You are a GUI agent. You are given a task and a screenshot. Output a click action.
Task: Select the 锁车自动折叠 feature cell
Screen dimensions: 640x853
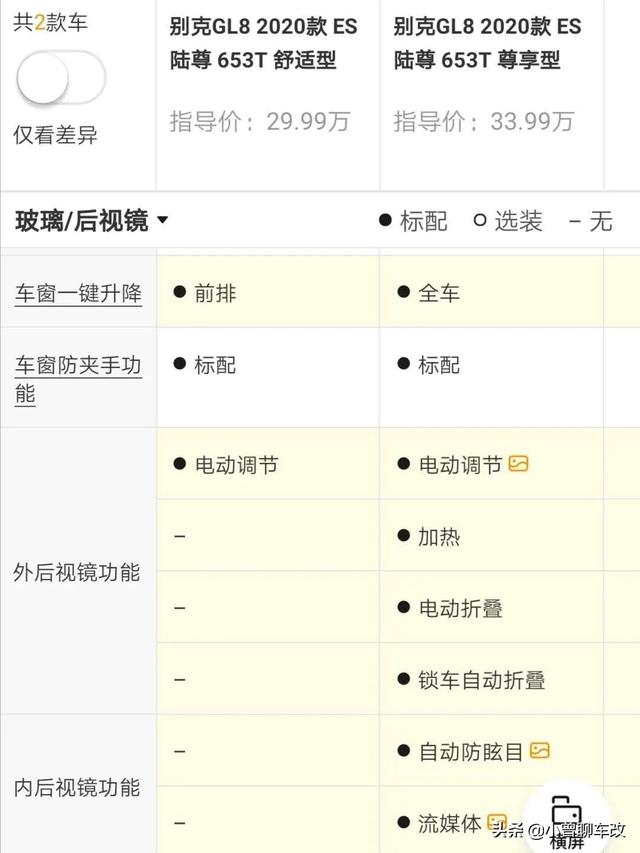coord(491,679)
